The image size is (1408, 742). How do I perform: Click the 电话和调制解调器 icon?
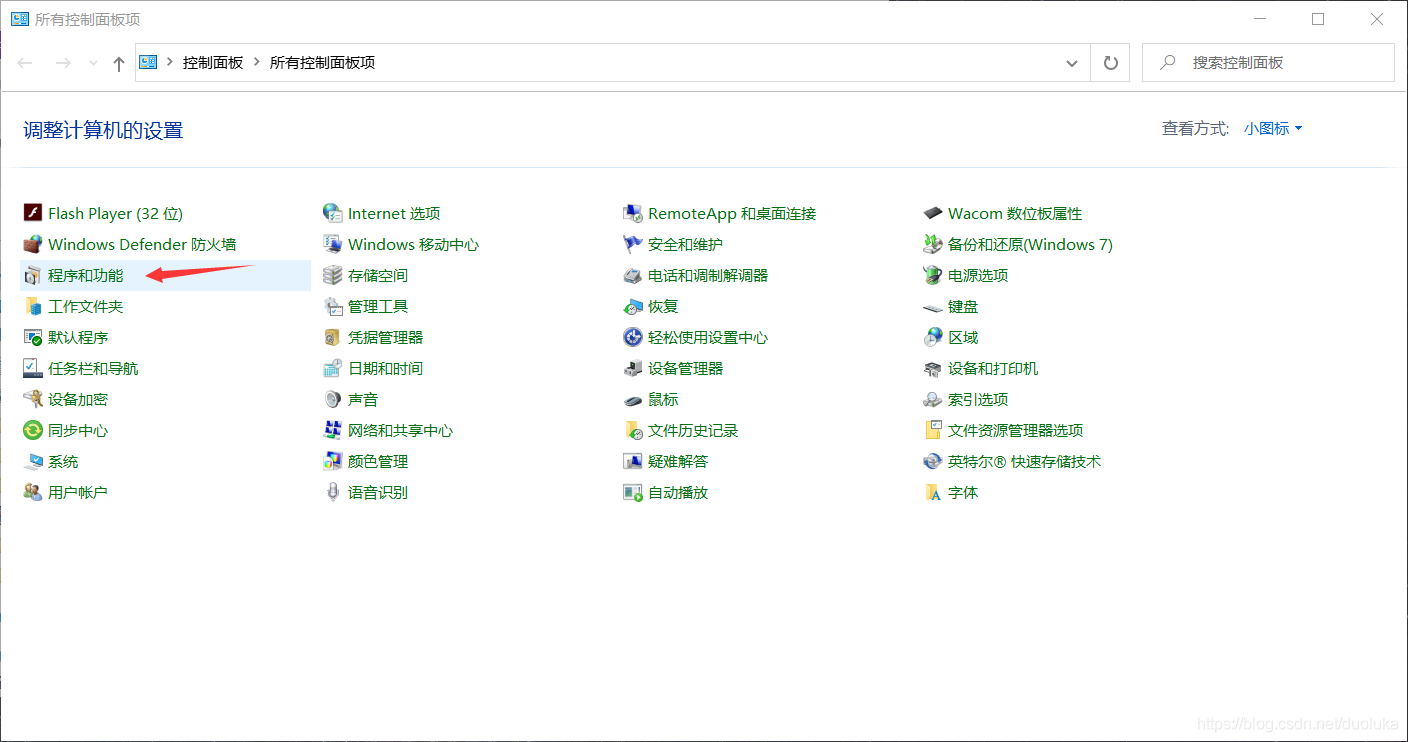tap(633, 275)
